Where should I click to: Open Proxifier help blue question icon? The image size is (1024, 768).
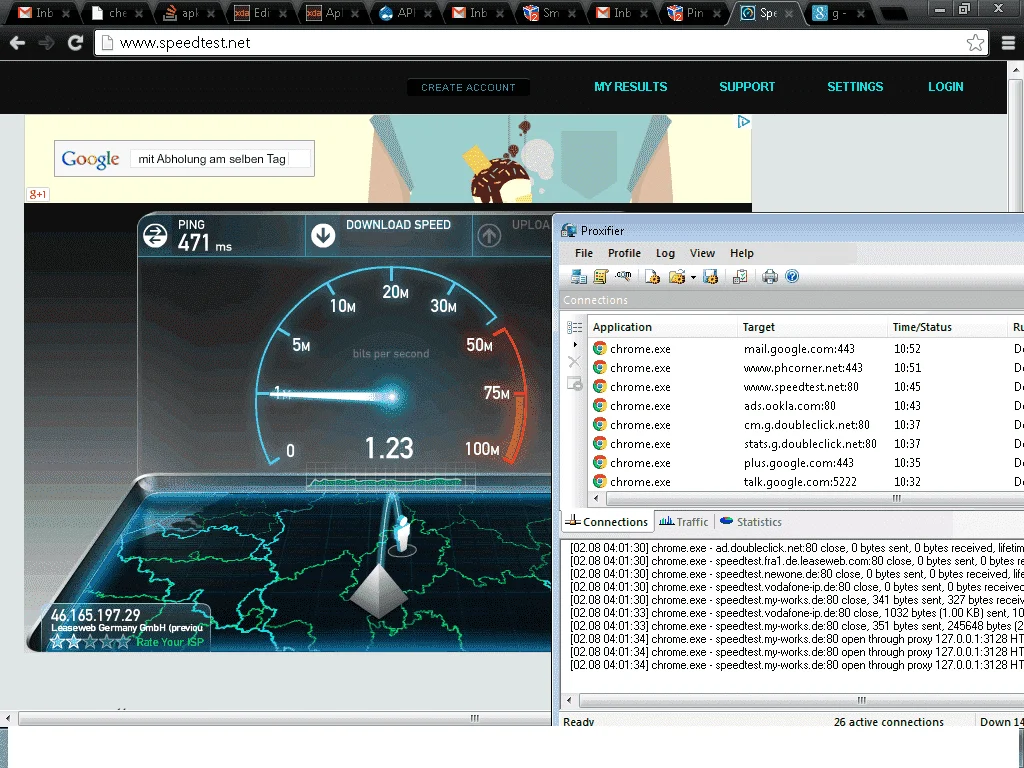tap(792, 276)
